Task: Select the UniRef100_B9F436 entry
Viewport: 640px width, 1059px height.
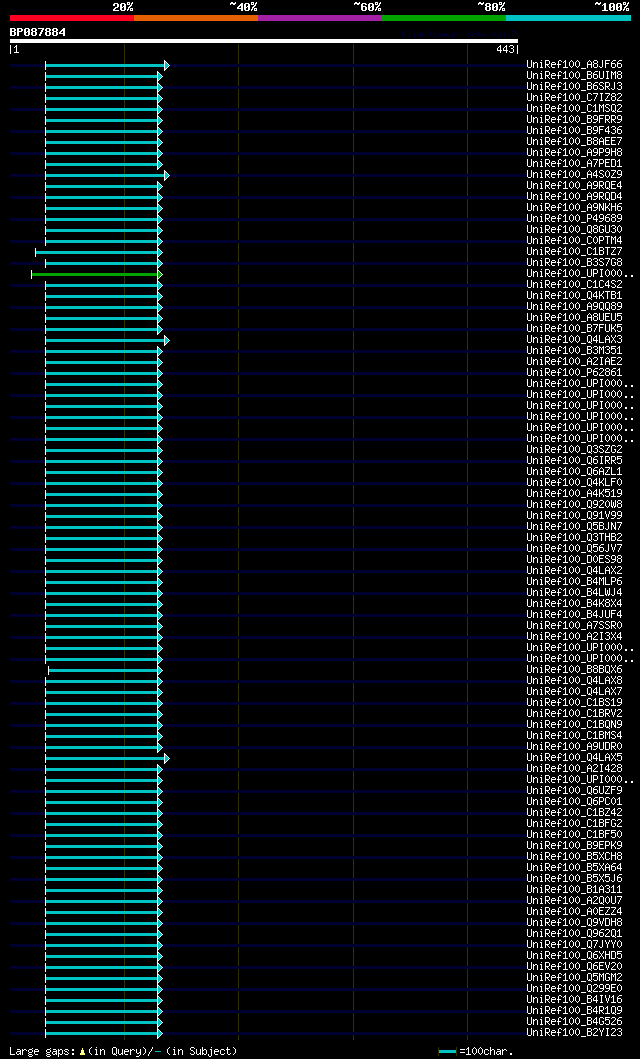Action: click(x=575, y=130)
